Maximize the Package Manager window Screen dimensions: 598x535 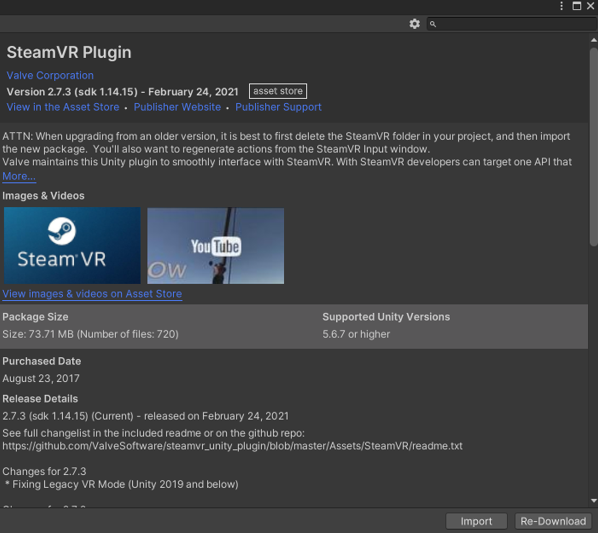577,6
